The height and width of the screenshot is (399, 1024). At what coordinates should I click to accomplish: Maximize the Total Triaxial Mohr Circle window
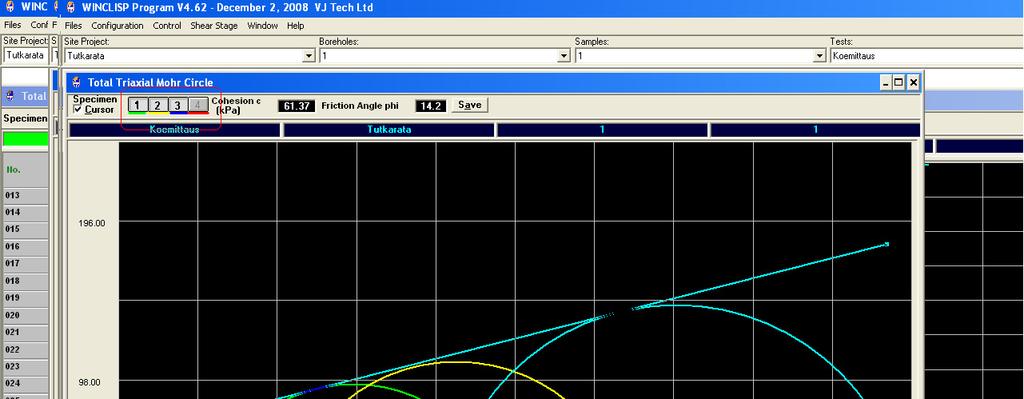tap(899, 82)
